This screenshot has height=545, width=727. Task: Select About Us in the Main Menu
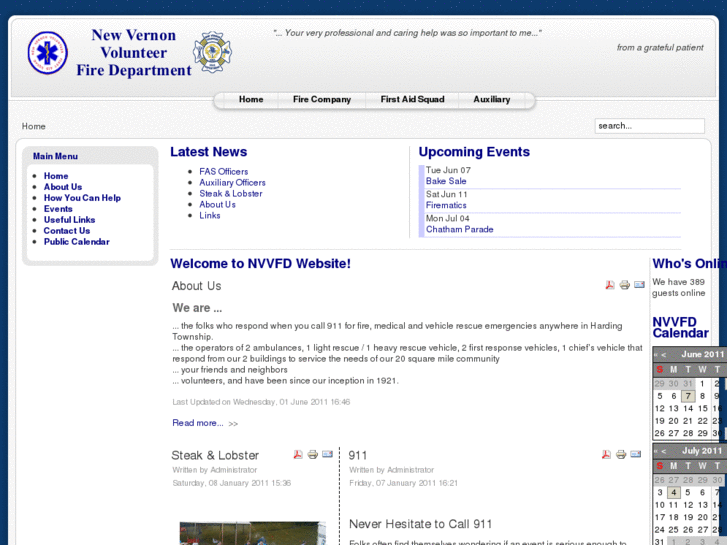tap(63, 187)
